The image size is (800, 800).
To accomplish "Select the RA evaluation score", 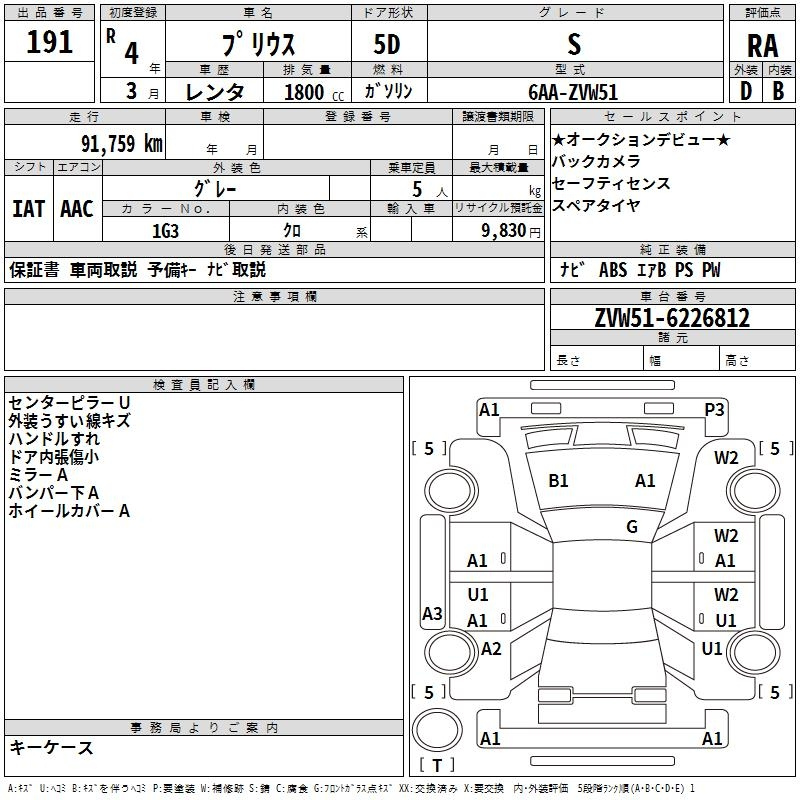I will 762,46.
